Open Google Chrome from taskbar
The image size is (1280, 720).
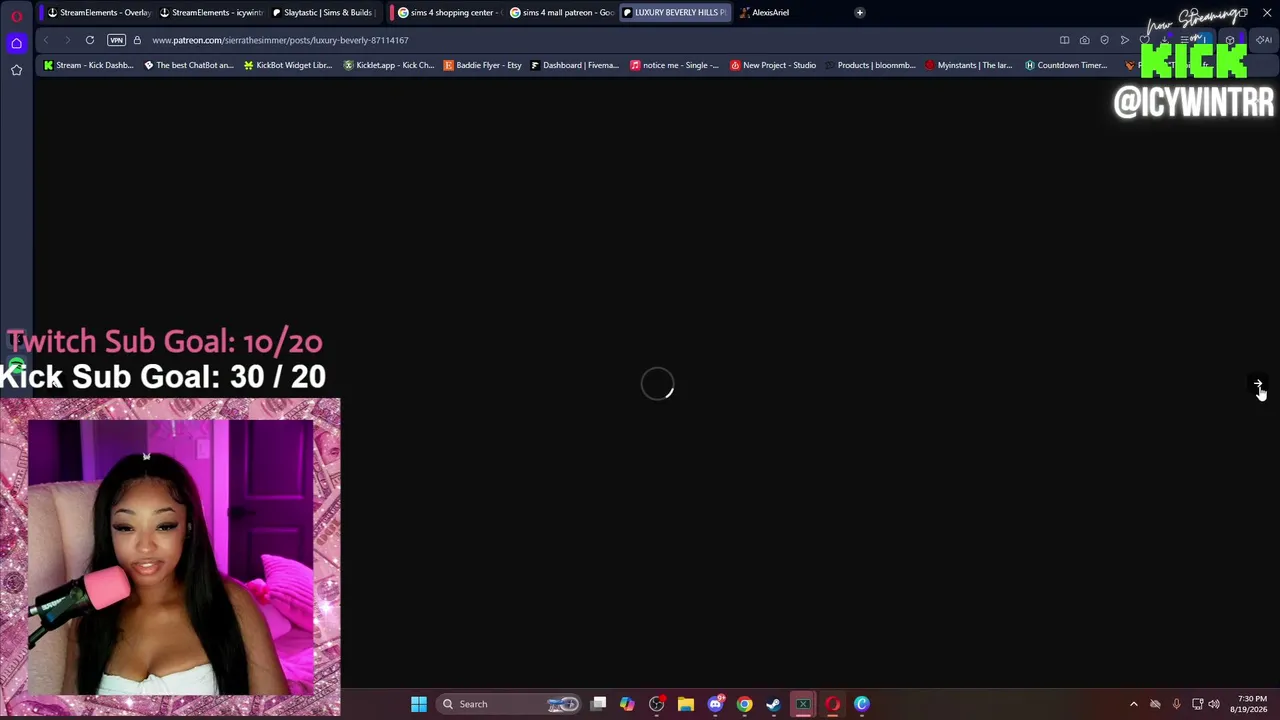[744, 704]
